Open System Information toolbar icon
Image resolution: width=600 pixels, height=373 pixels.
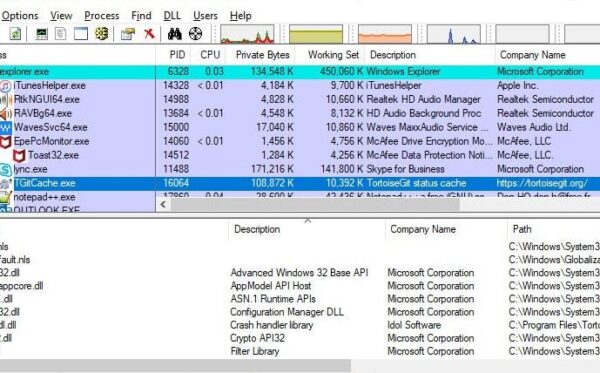pyautogui.click(x=42, y=34)
